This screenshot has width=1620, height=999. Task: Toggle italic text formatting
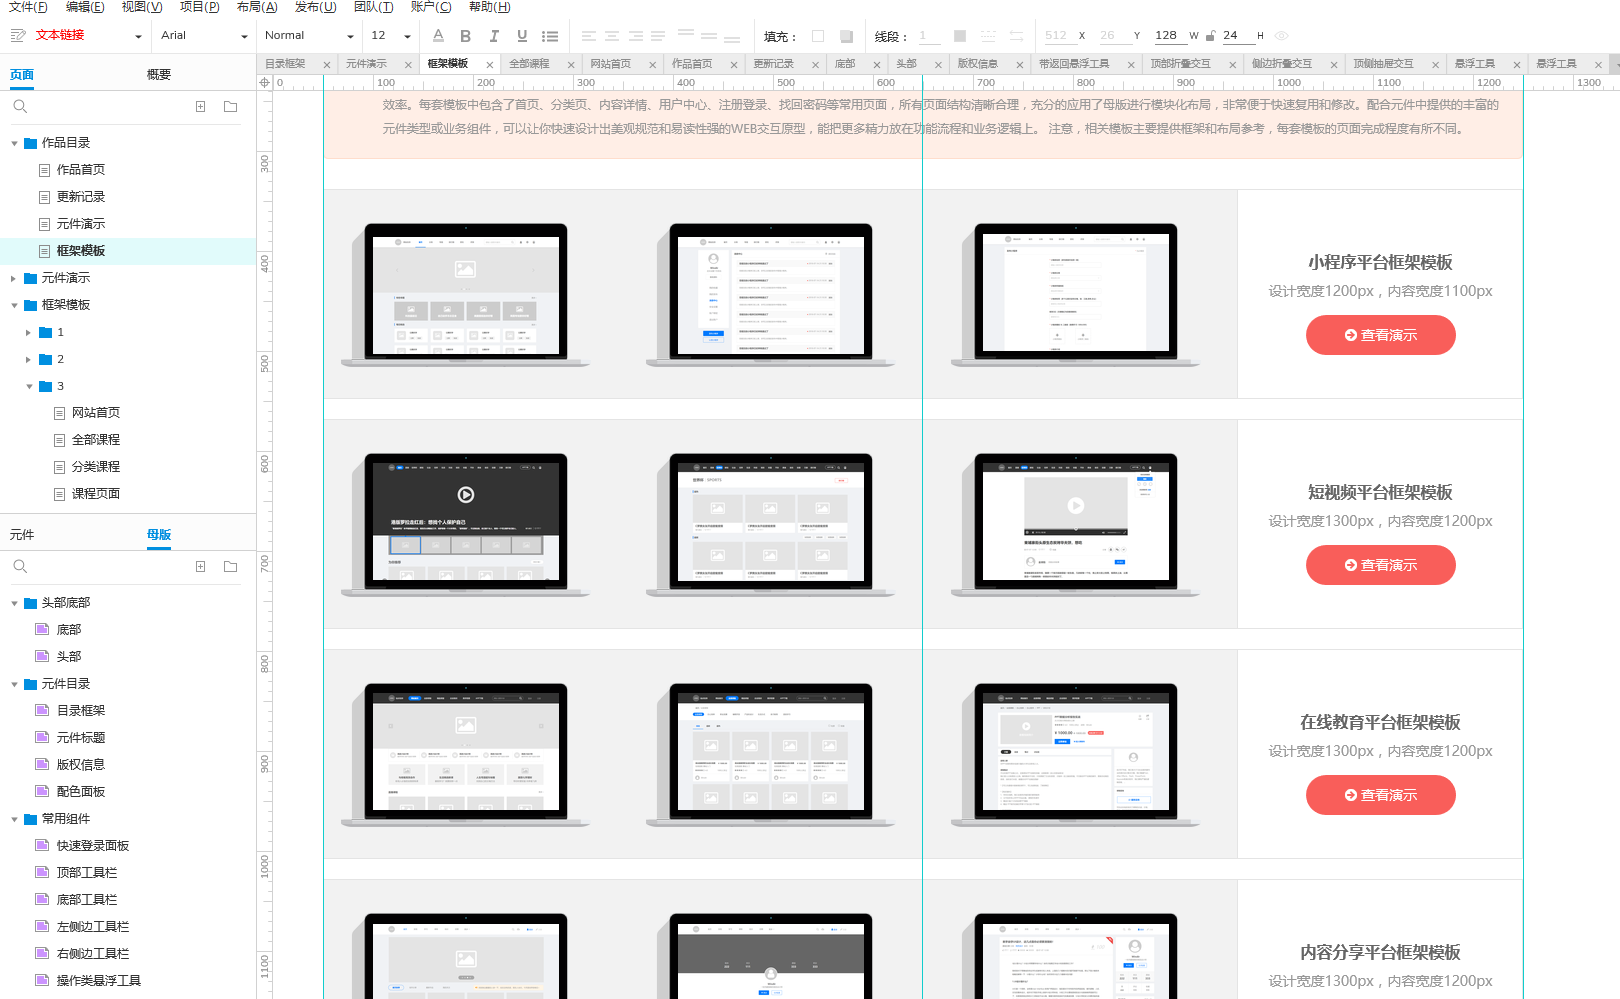coord(494,36)
